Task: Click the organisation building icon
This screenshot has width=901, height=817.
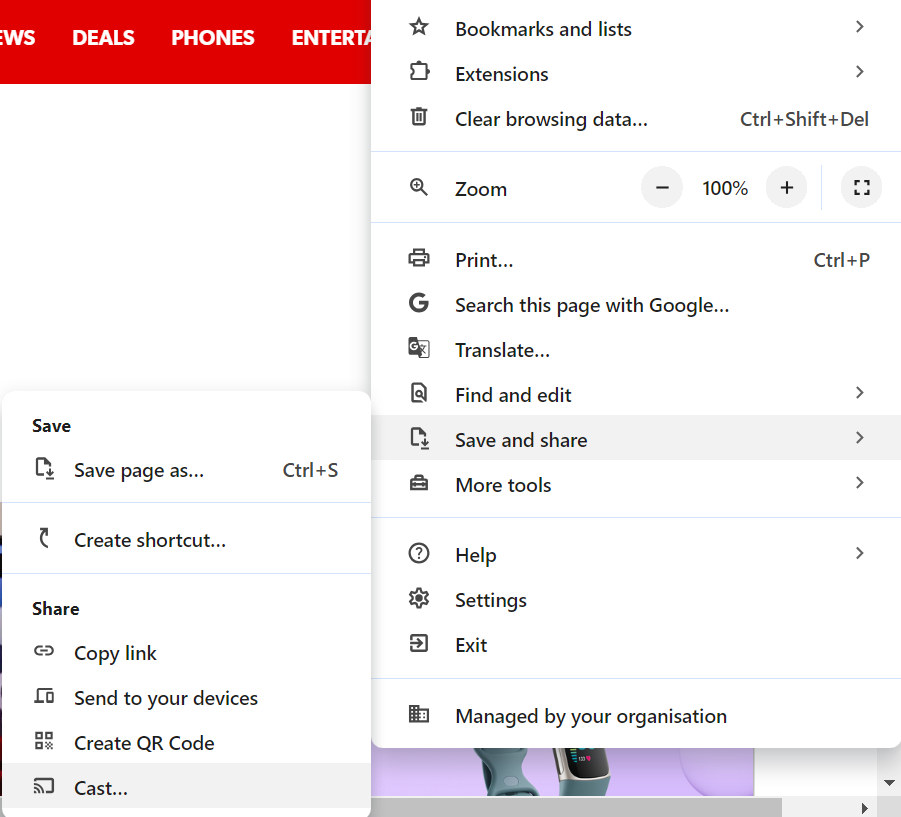Action: pyautogui.click(x=419, y=714)
